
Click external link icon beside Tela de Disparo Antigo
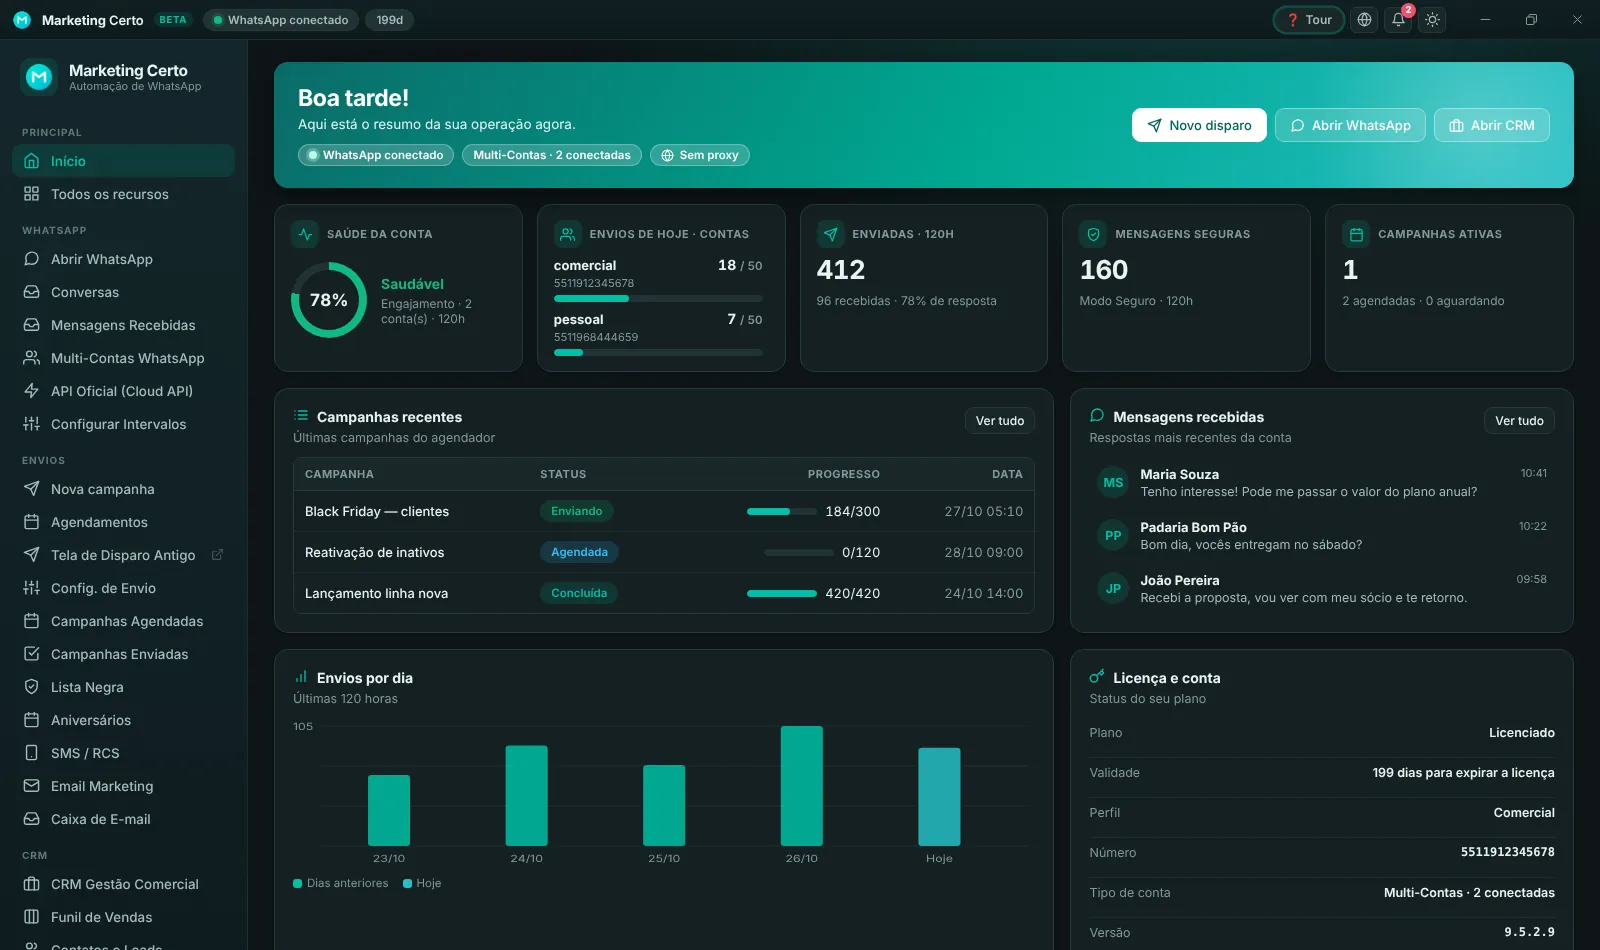coord(217,555)
